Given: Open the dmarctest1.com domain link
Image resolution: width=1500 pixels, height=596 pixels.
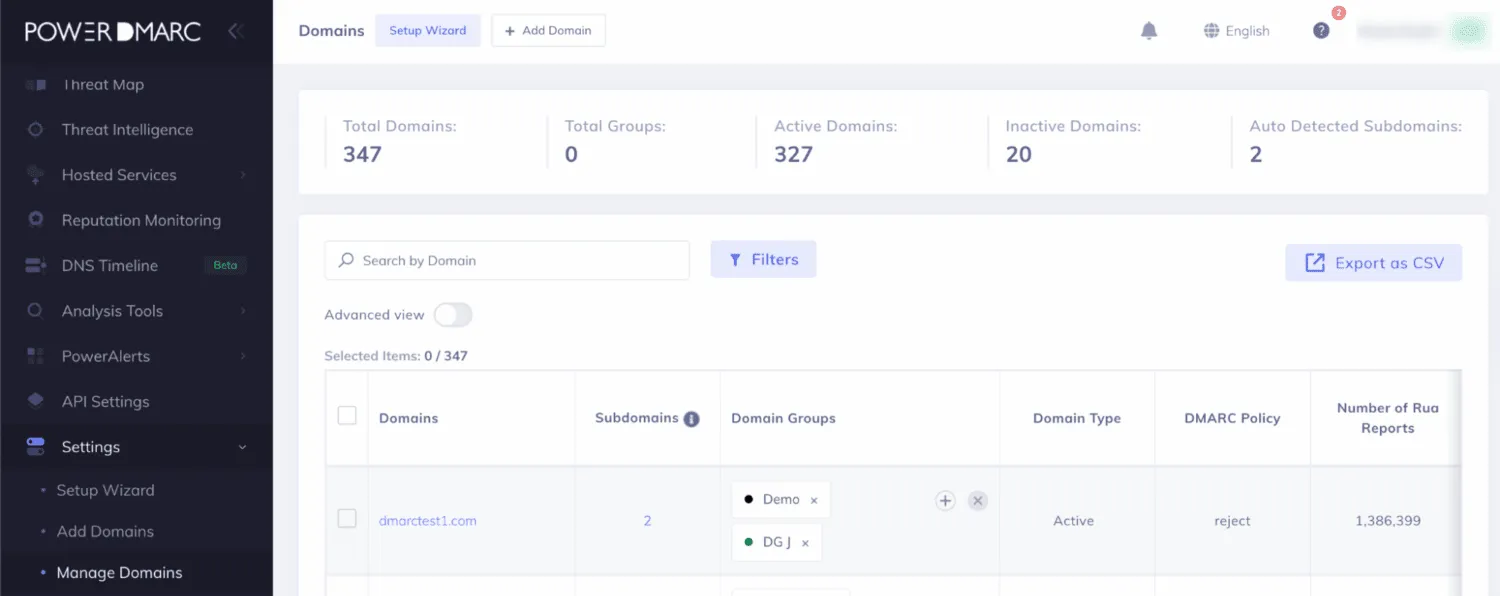Looking at the screenshot, I should coord(428,521).
